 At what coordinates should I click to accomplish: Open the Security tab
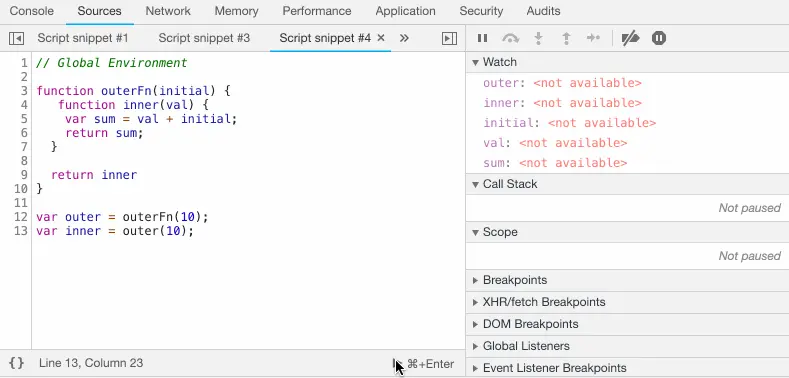tap(481, 11)
